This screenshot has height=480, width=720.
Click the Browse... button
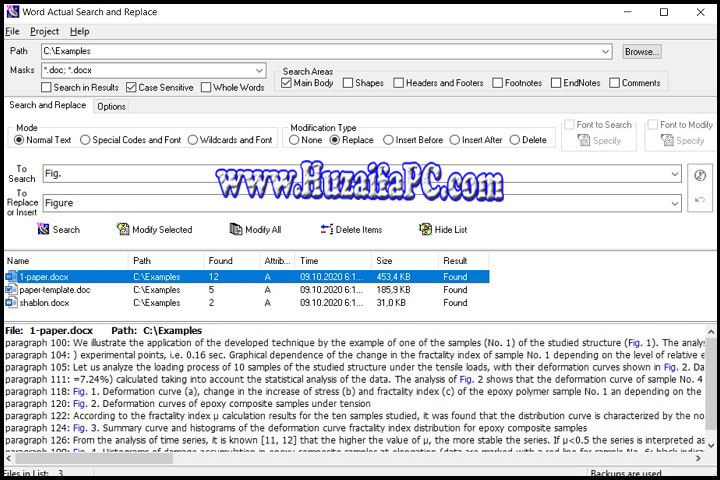(642, 51)
